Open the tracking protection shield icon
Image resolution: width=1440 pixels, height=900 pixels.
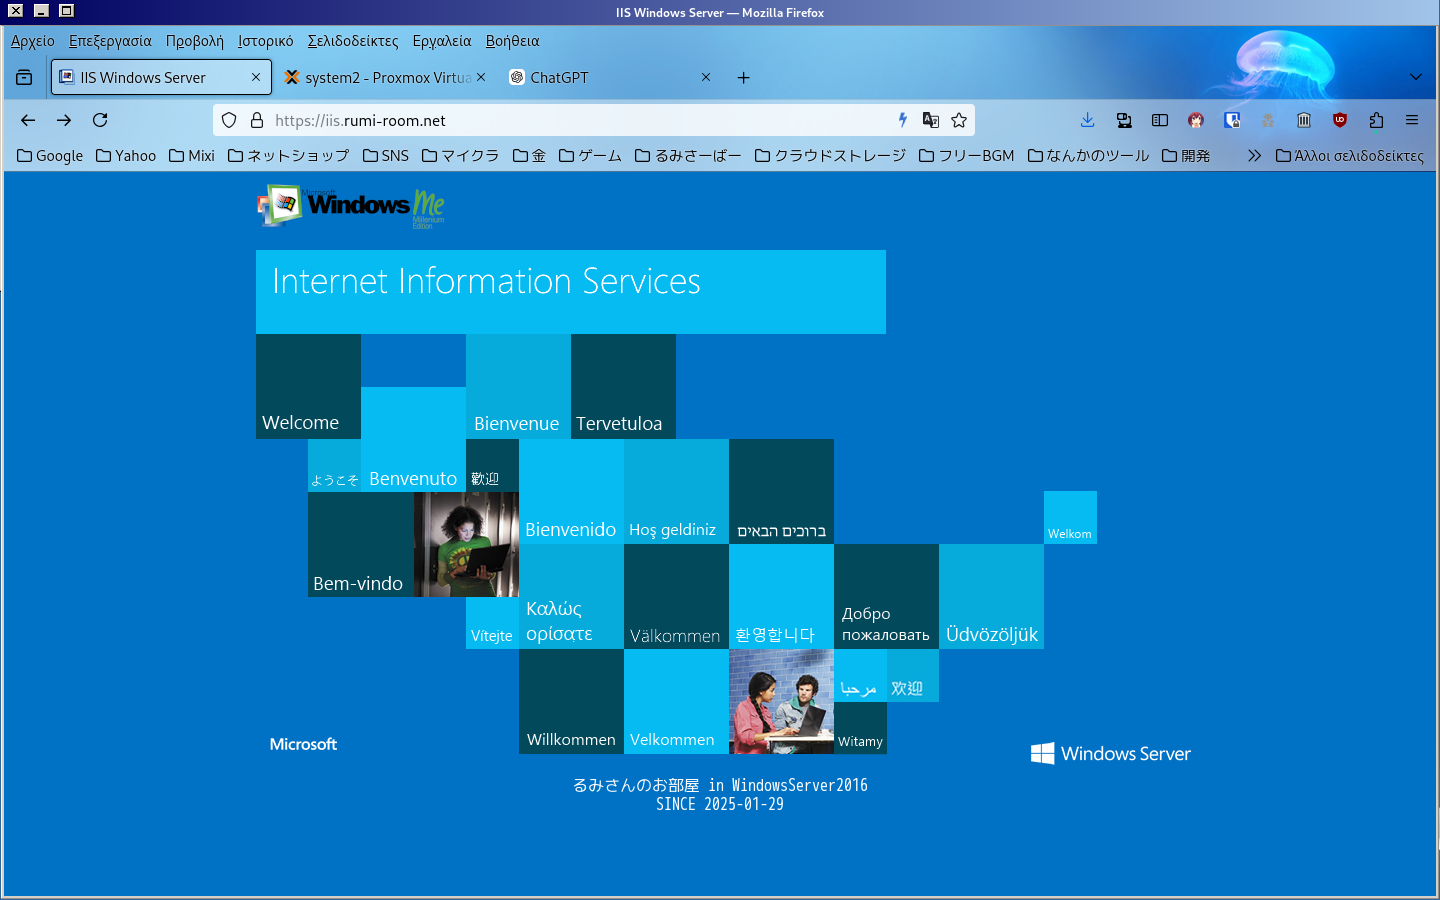pyautogui.click(x=229, y=120)
